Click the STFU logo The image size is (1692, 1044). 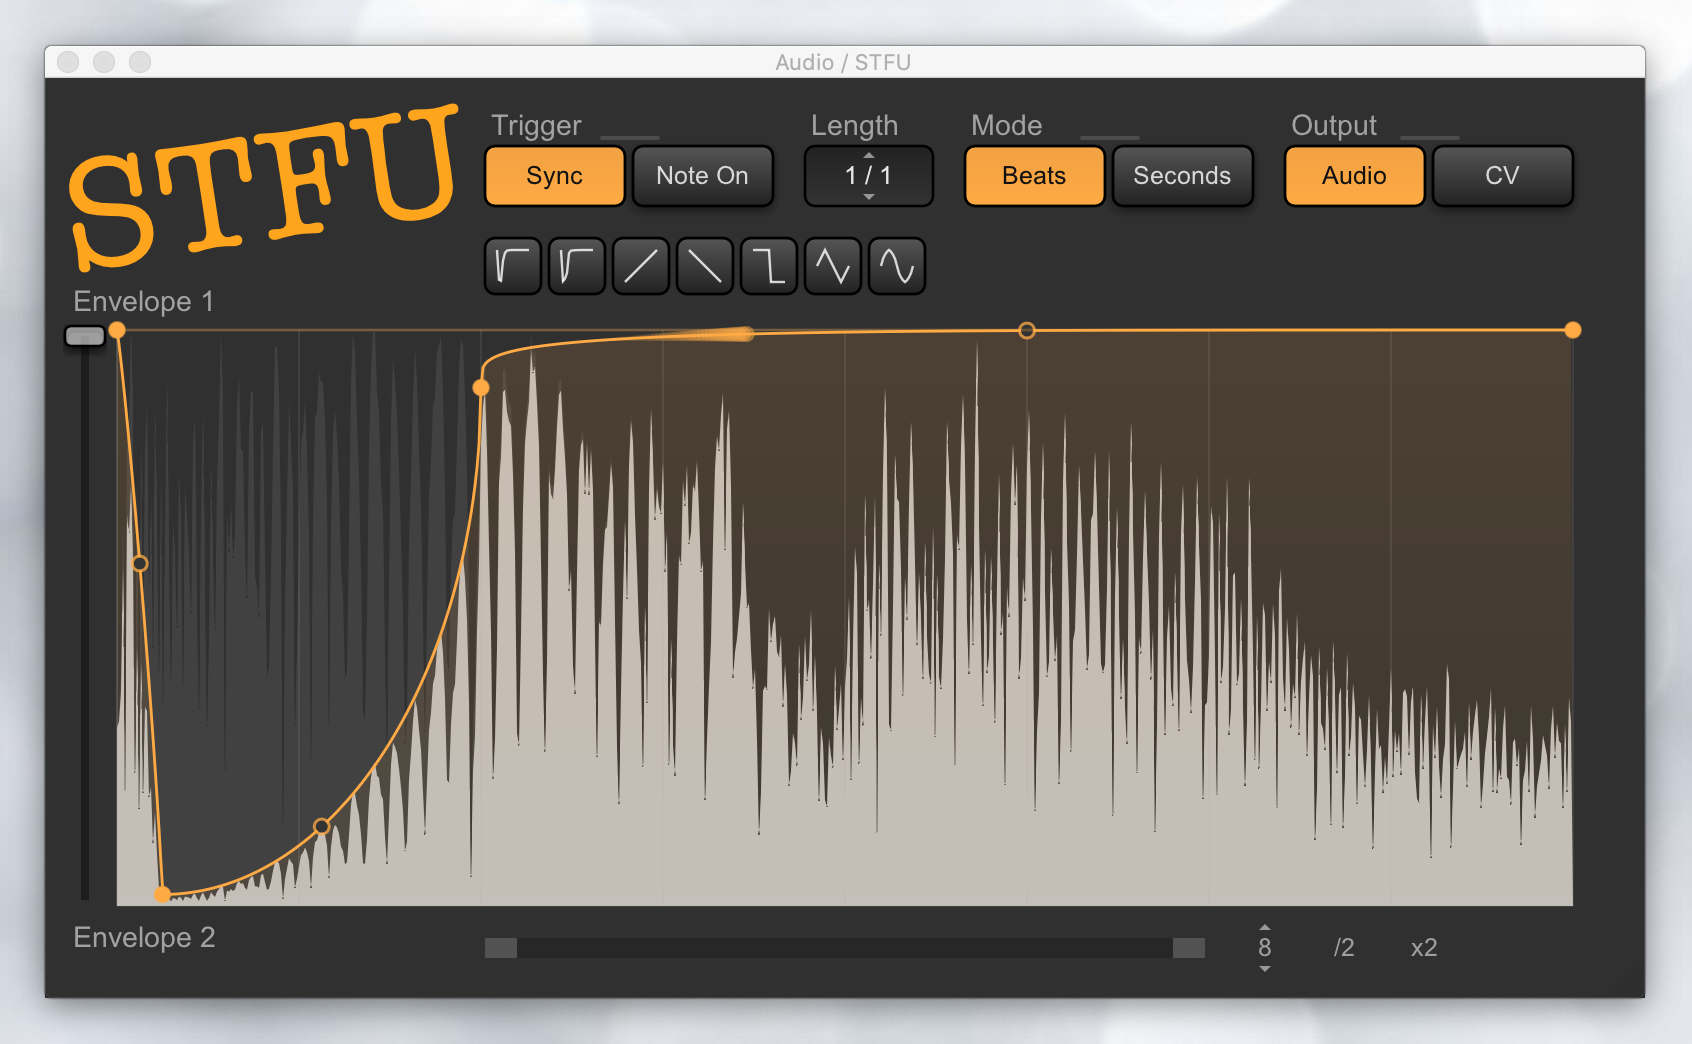tap(262, 186)
